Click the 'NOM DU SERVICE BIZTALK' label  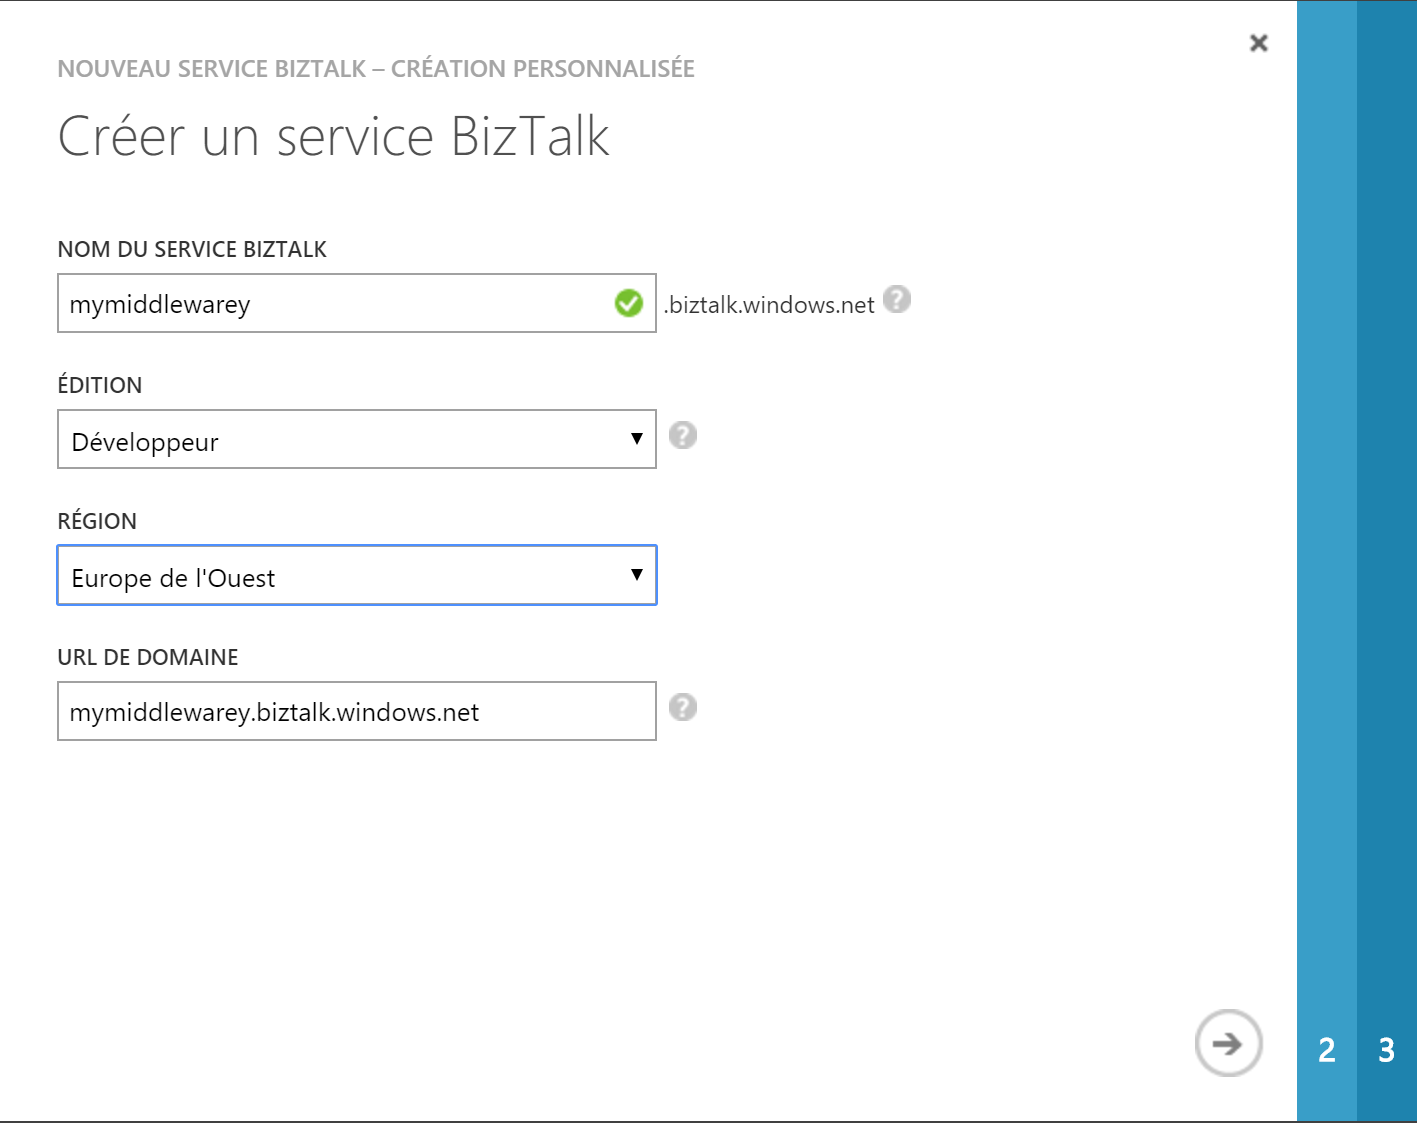pyautogui.click(x=192, y=250)
